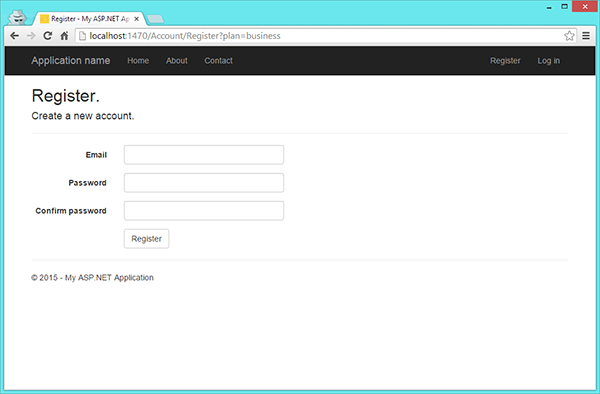
Task: Open the Contact navigation link
Action: [218, 61]
